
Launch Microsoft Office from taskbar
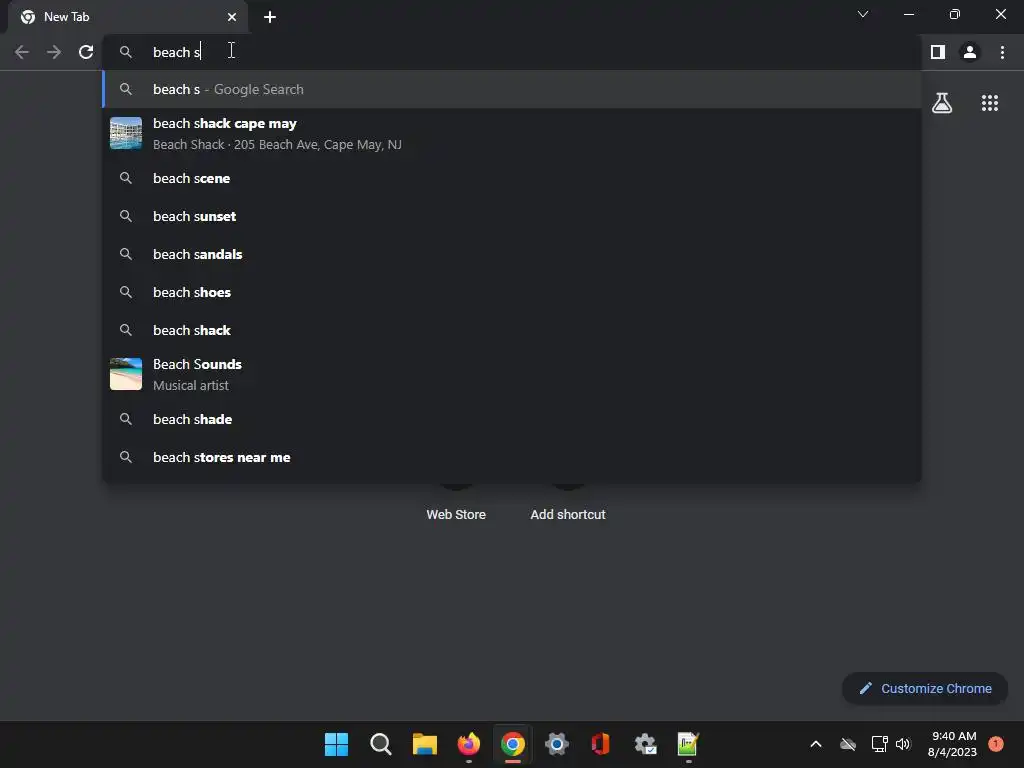(x=601, y=744)
